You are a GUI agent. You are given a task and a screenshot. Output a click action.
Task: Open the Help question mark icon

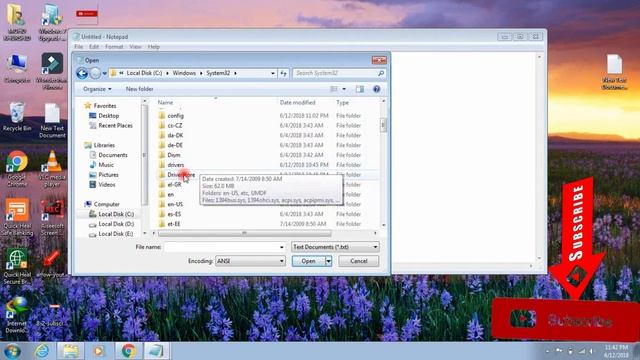[376, 89]
